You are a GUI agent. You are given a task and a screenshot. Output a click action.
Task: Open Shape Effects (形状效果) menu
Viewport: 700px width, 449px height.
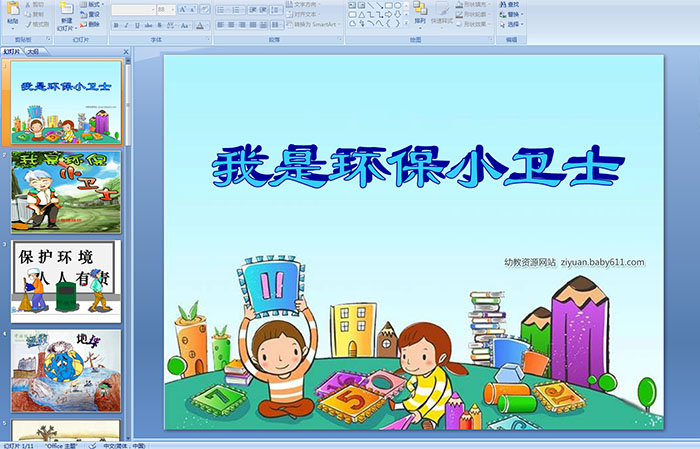pyautogui.click(x=474, y=24)
